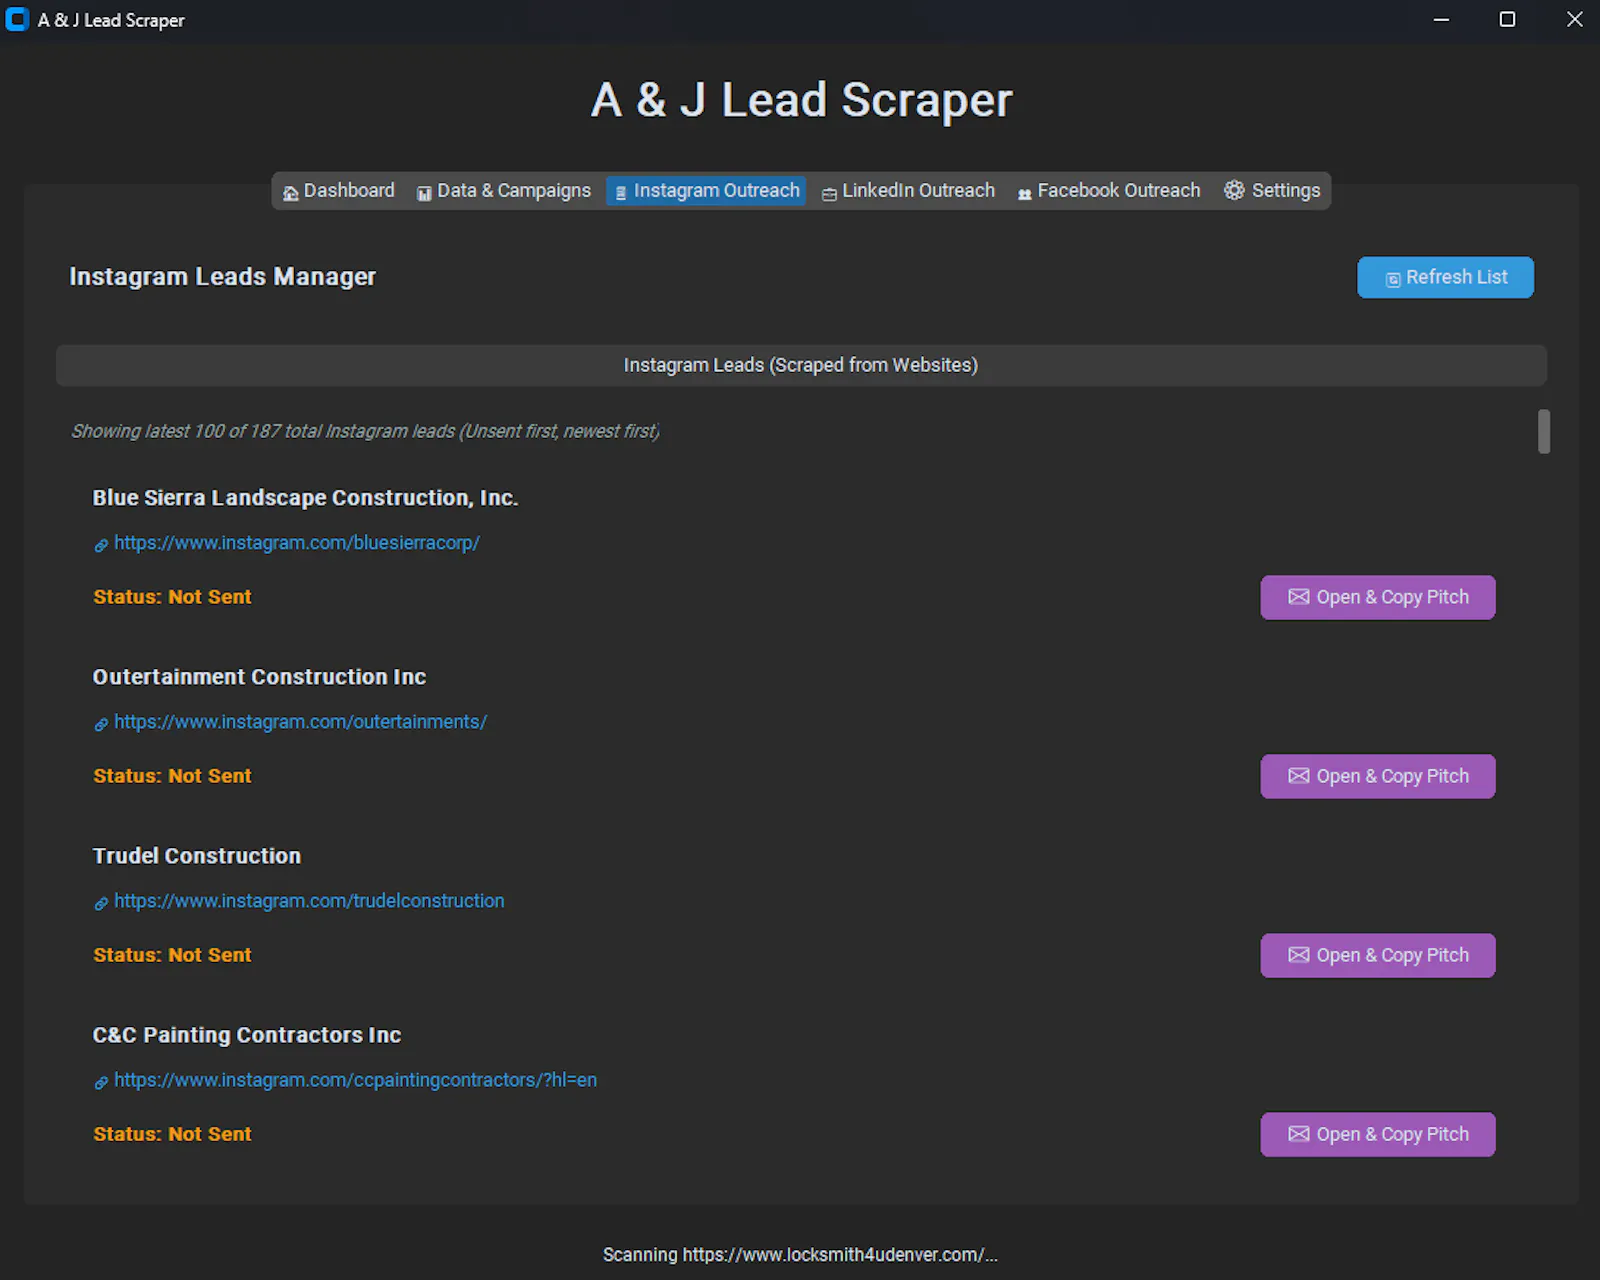Click the 'Showing latest 100 of 187' note

click(365, 431)
